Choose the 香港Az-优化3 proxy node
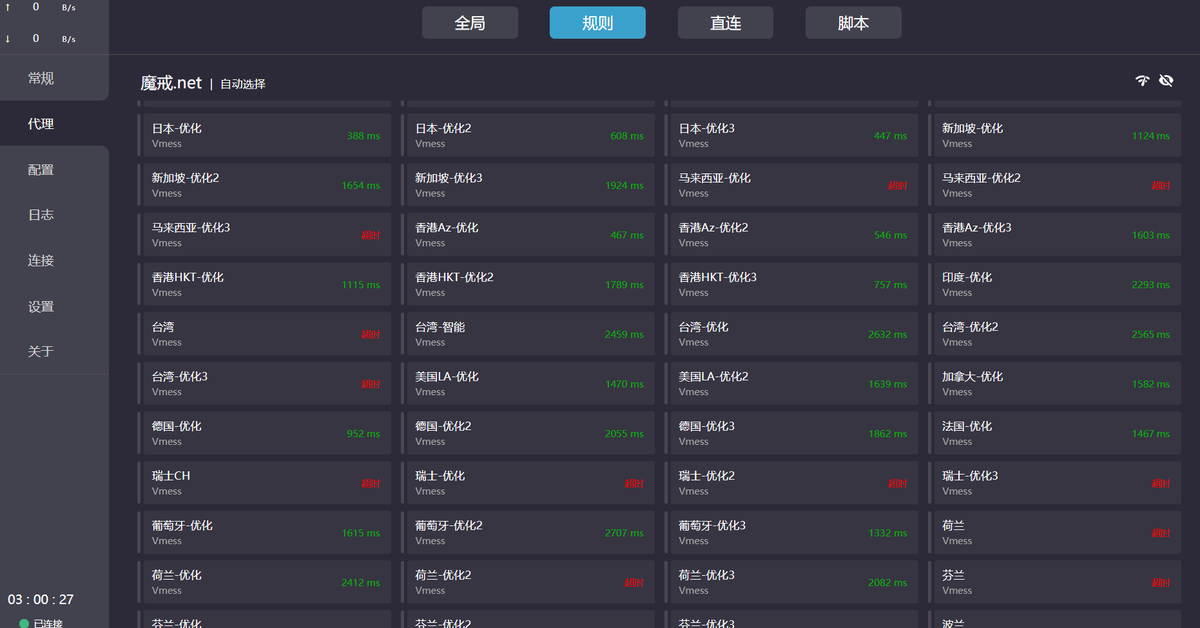This screenshot has height=628, width=1200. [1054, 234]
